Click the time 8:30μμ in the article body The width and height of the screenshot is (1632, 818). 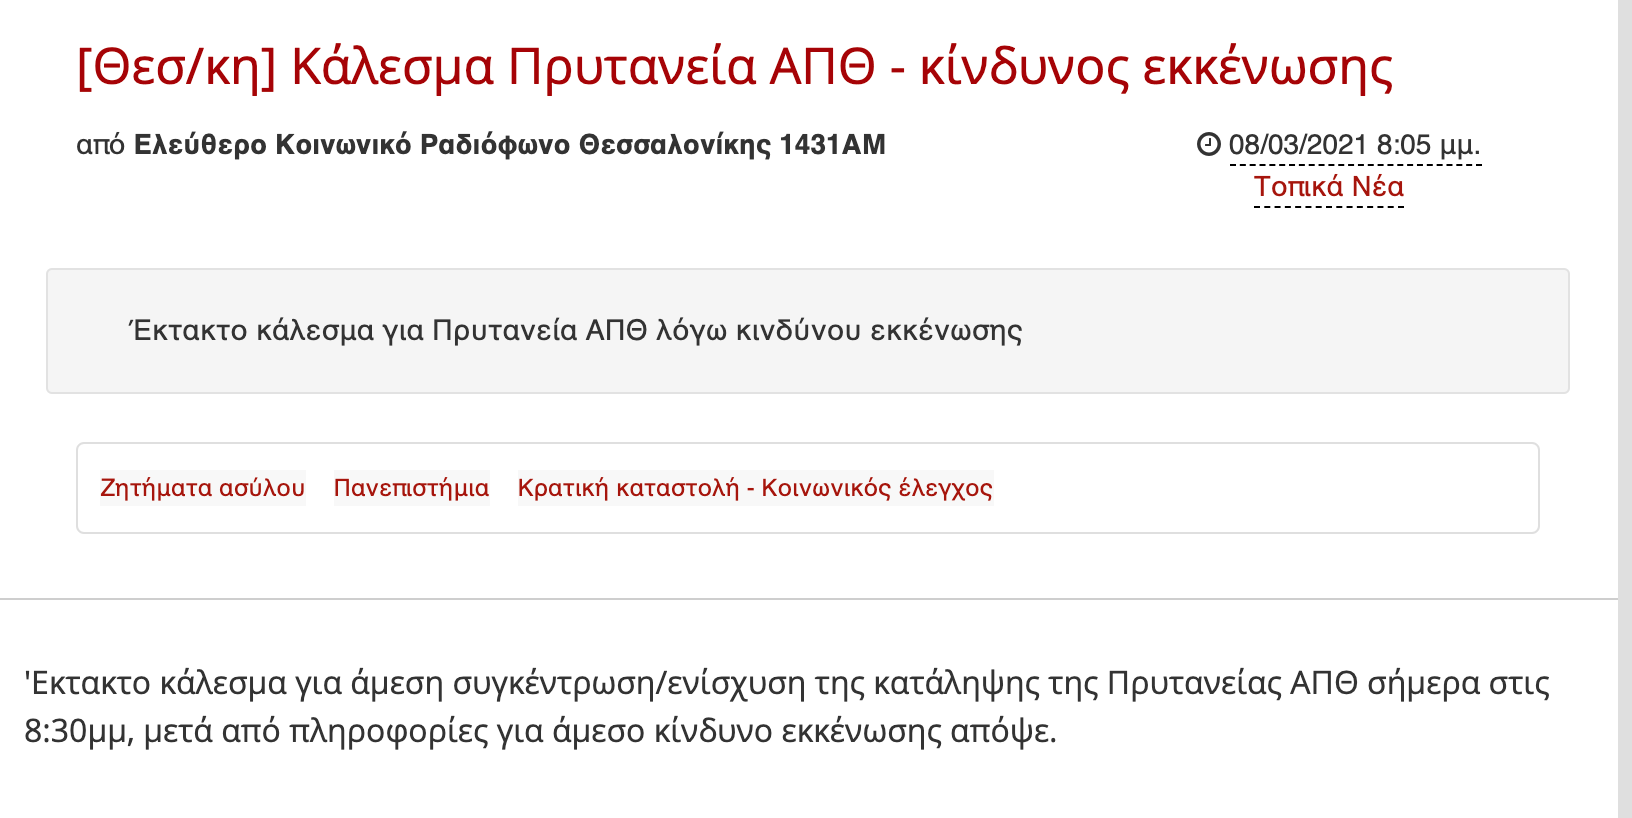tap(77, 732)
